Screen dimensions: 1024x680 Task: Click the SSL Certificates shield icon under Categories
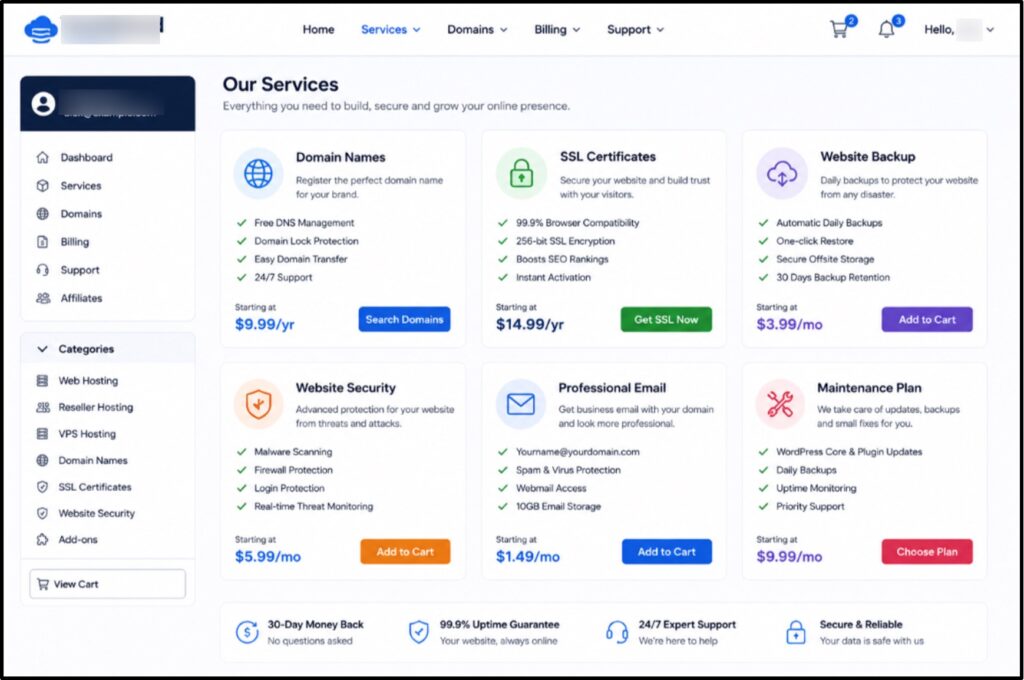point(42,487)
